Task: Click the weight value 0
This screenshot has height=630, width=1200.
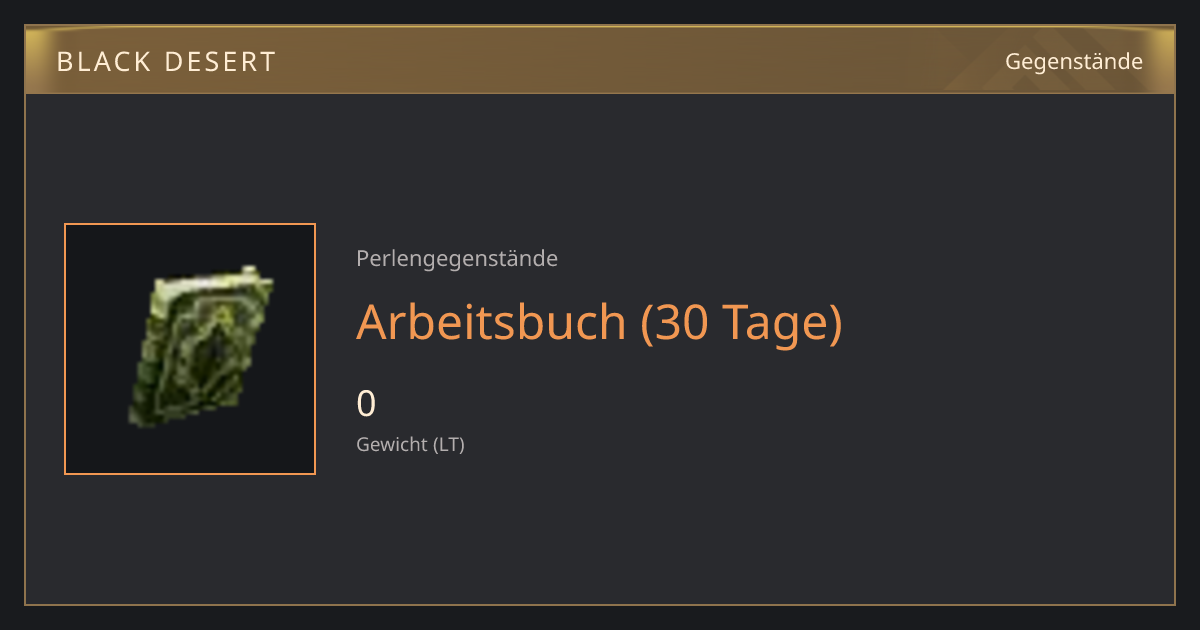Action: pos(366,404)
